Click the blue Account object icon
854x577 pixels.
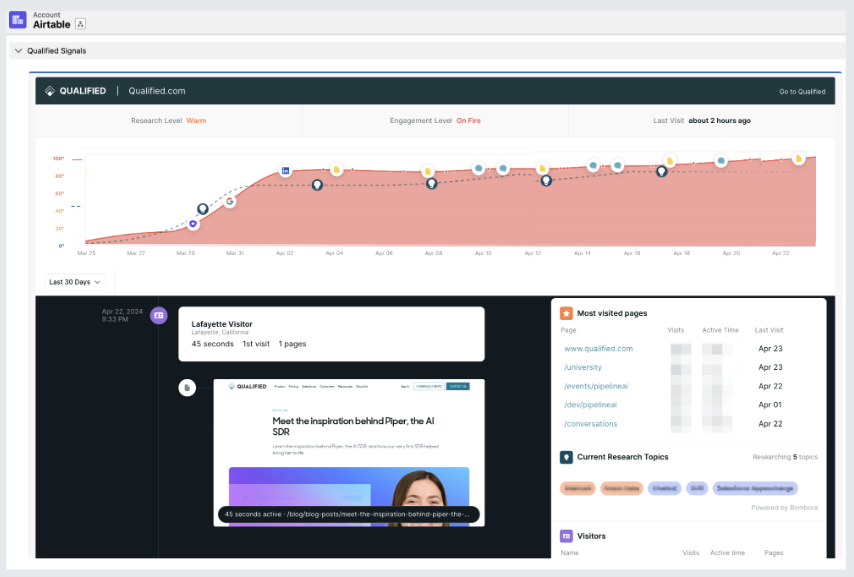[x=17, y=20]
